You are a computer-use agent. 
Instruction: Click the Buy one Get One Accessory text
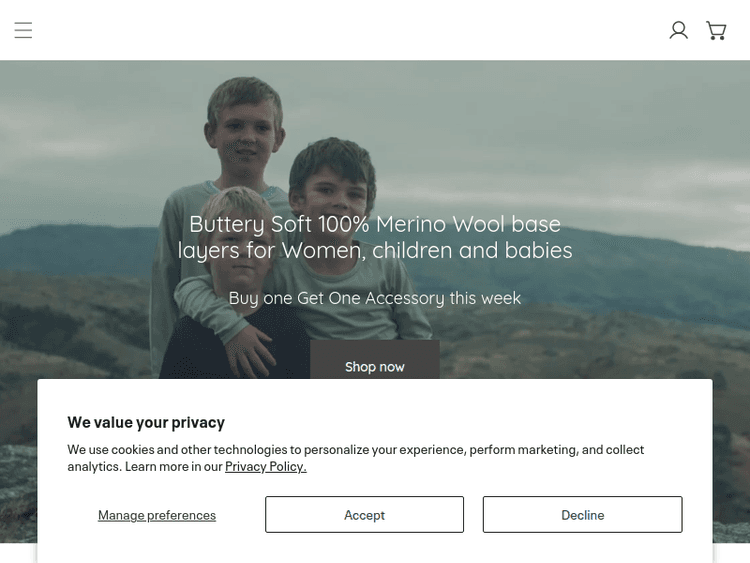tap(375, 298)
